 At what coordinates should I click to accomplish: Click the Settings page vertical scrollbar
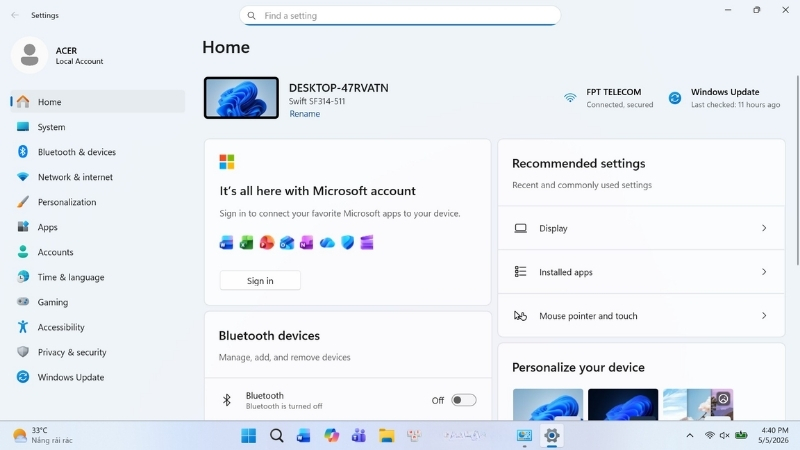pos(797,170)
